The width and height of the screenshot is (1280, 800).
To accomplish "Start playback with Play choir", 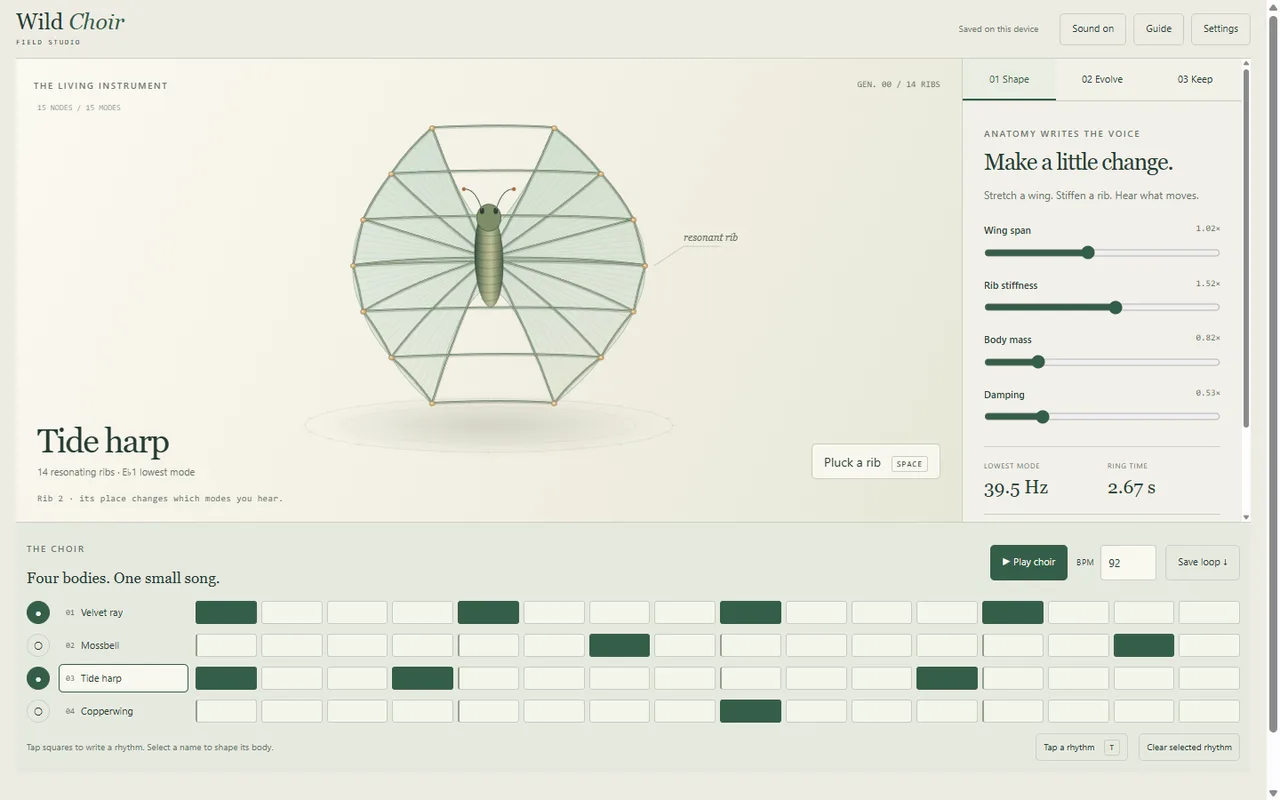I will (1029, 562).
